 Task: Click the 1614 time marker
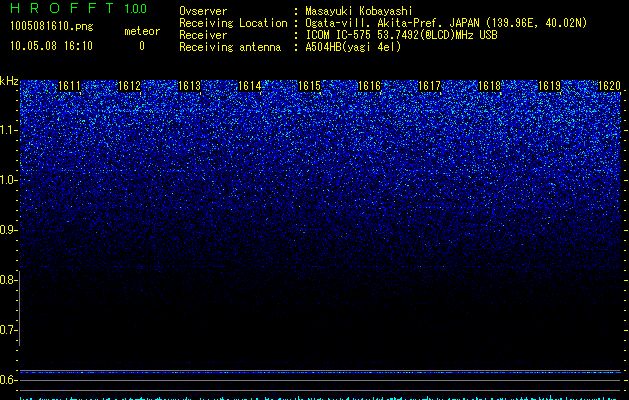click(250, 86)
